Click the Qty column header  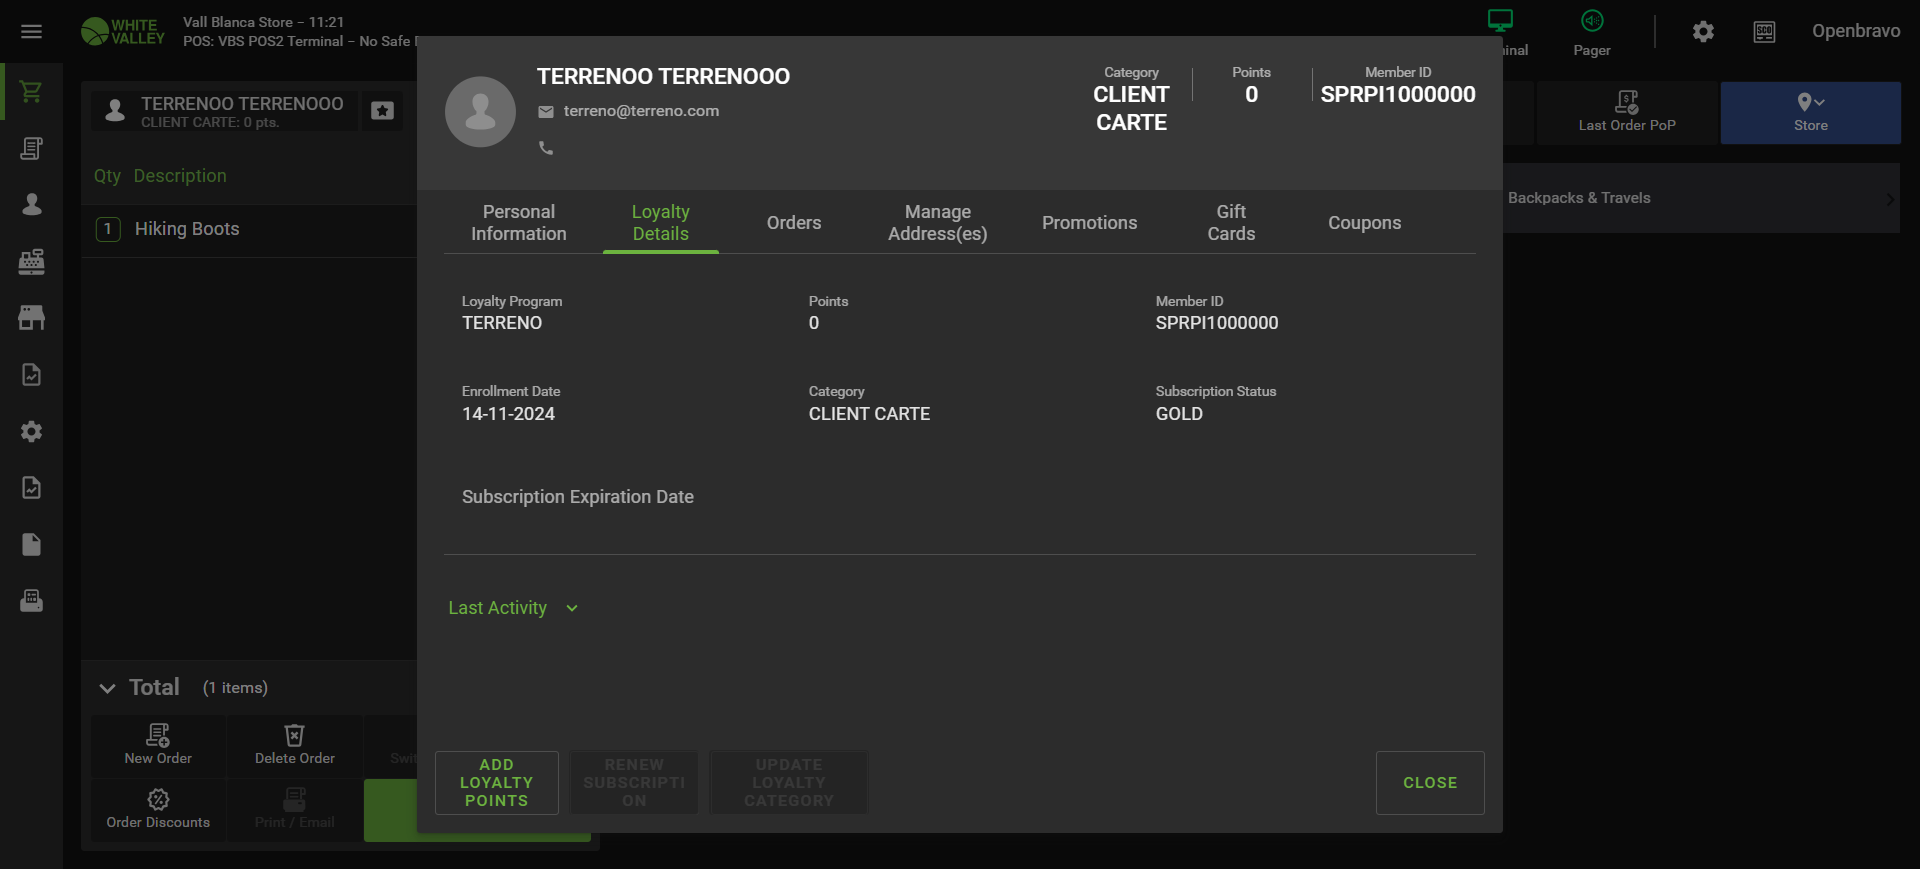coord(107,176)
